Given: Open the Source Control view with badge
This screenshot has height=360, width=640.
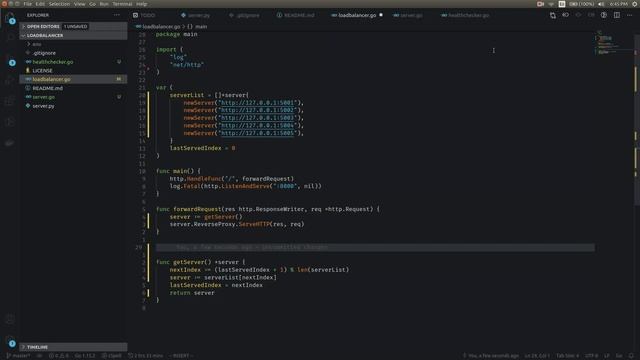Looking at the screenshot, I should 10,60.
